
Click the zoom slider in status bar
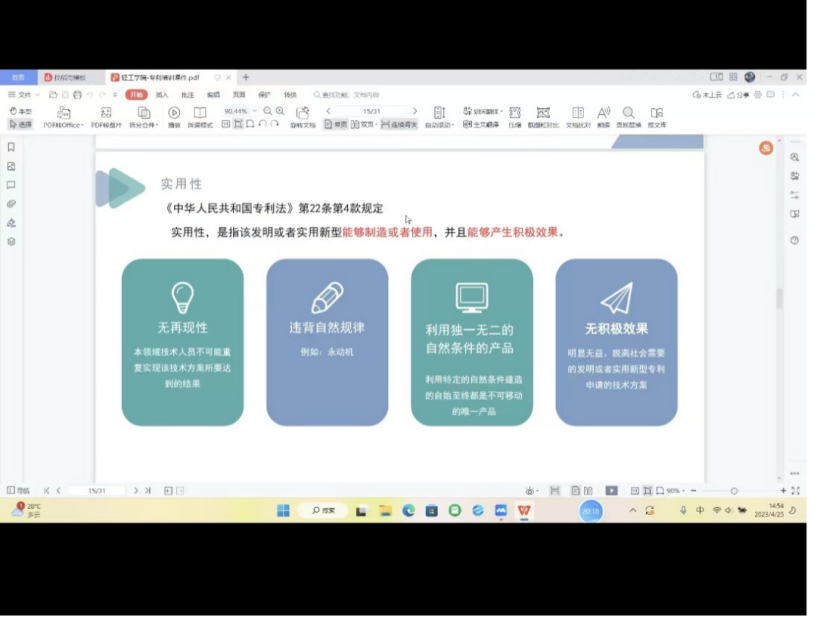point(733,491)
